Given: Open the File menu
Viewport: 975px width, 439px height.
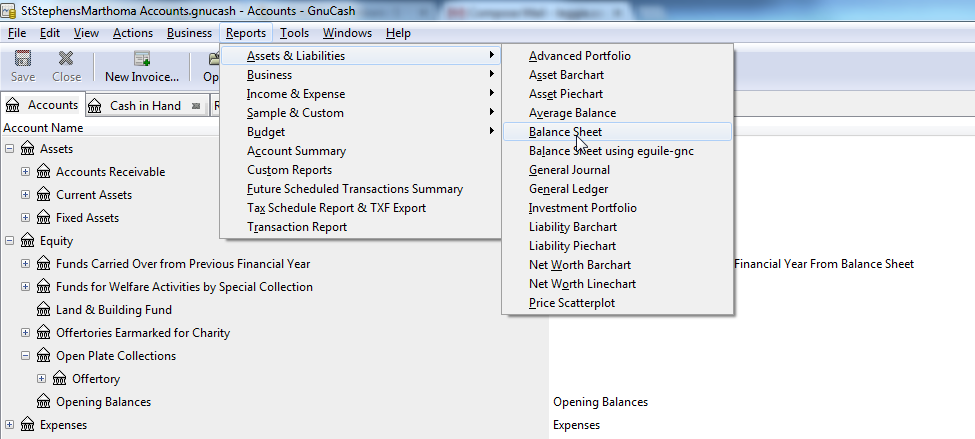Looking at the screenshot, I should tap(17, 33).
